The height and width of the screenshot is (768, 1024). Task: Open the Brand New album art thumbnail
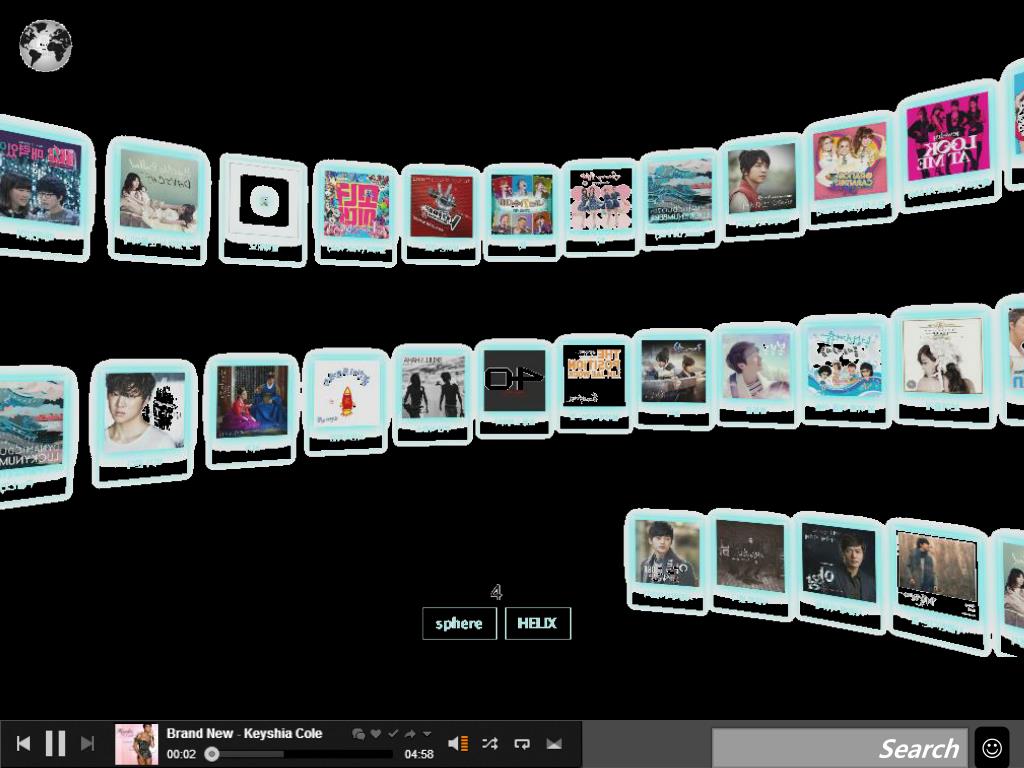click(x=136, y=744)
